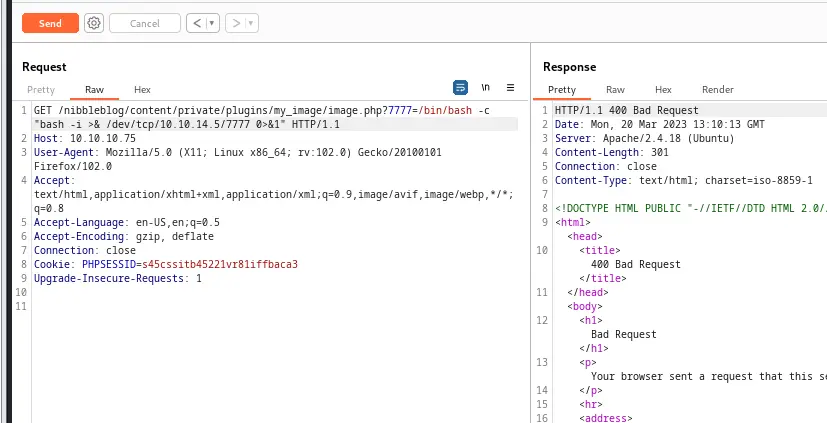Click the Request panel heading

(x=44, y=67)
